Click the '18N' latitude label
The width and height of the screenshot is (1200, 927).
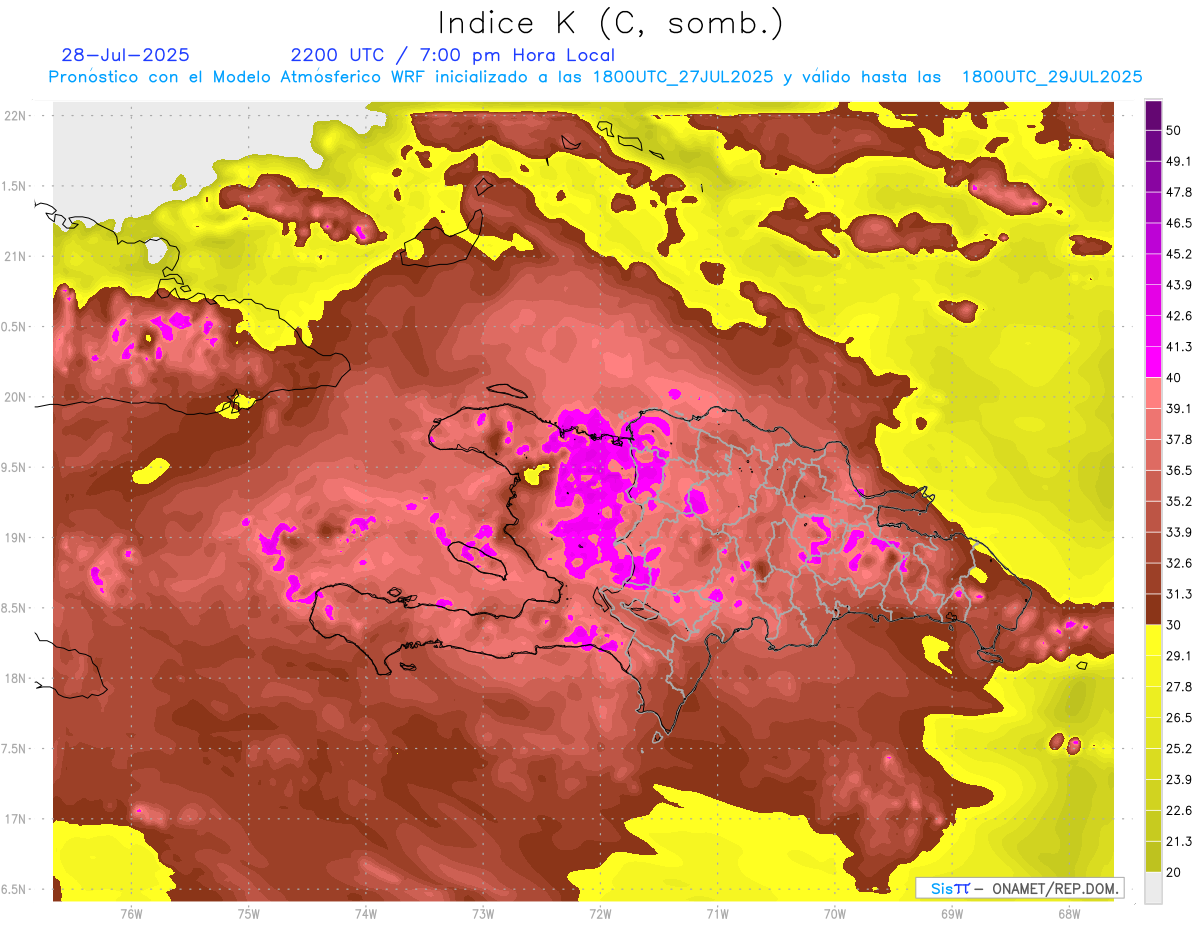(14, 678)
